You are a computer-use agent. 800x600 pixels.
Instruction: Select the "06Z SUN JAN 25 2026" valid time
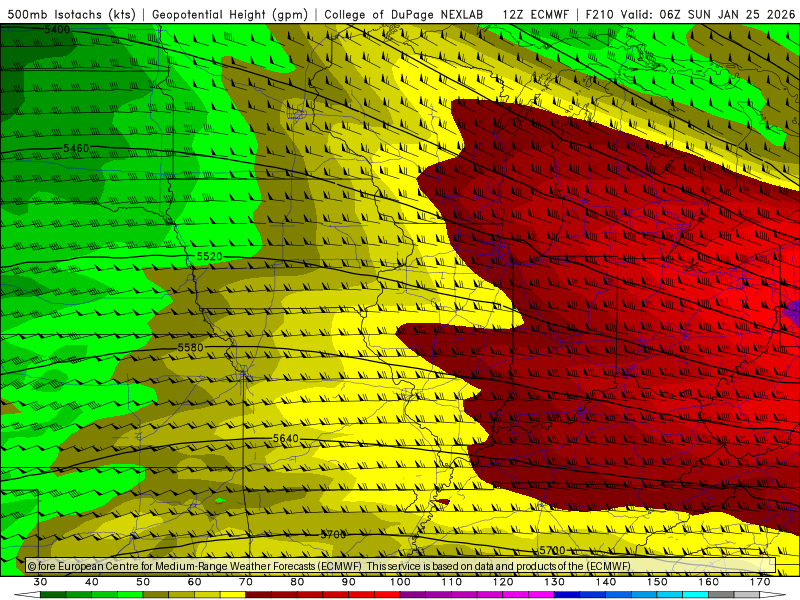(727, 14)
